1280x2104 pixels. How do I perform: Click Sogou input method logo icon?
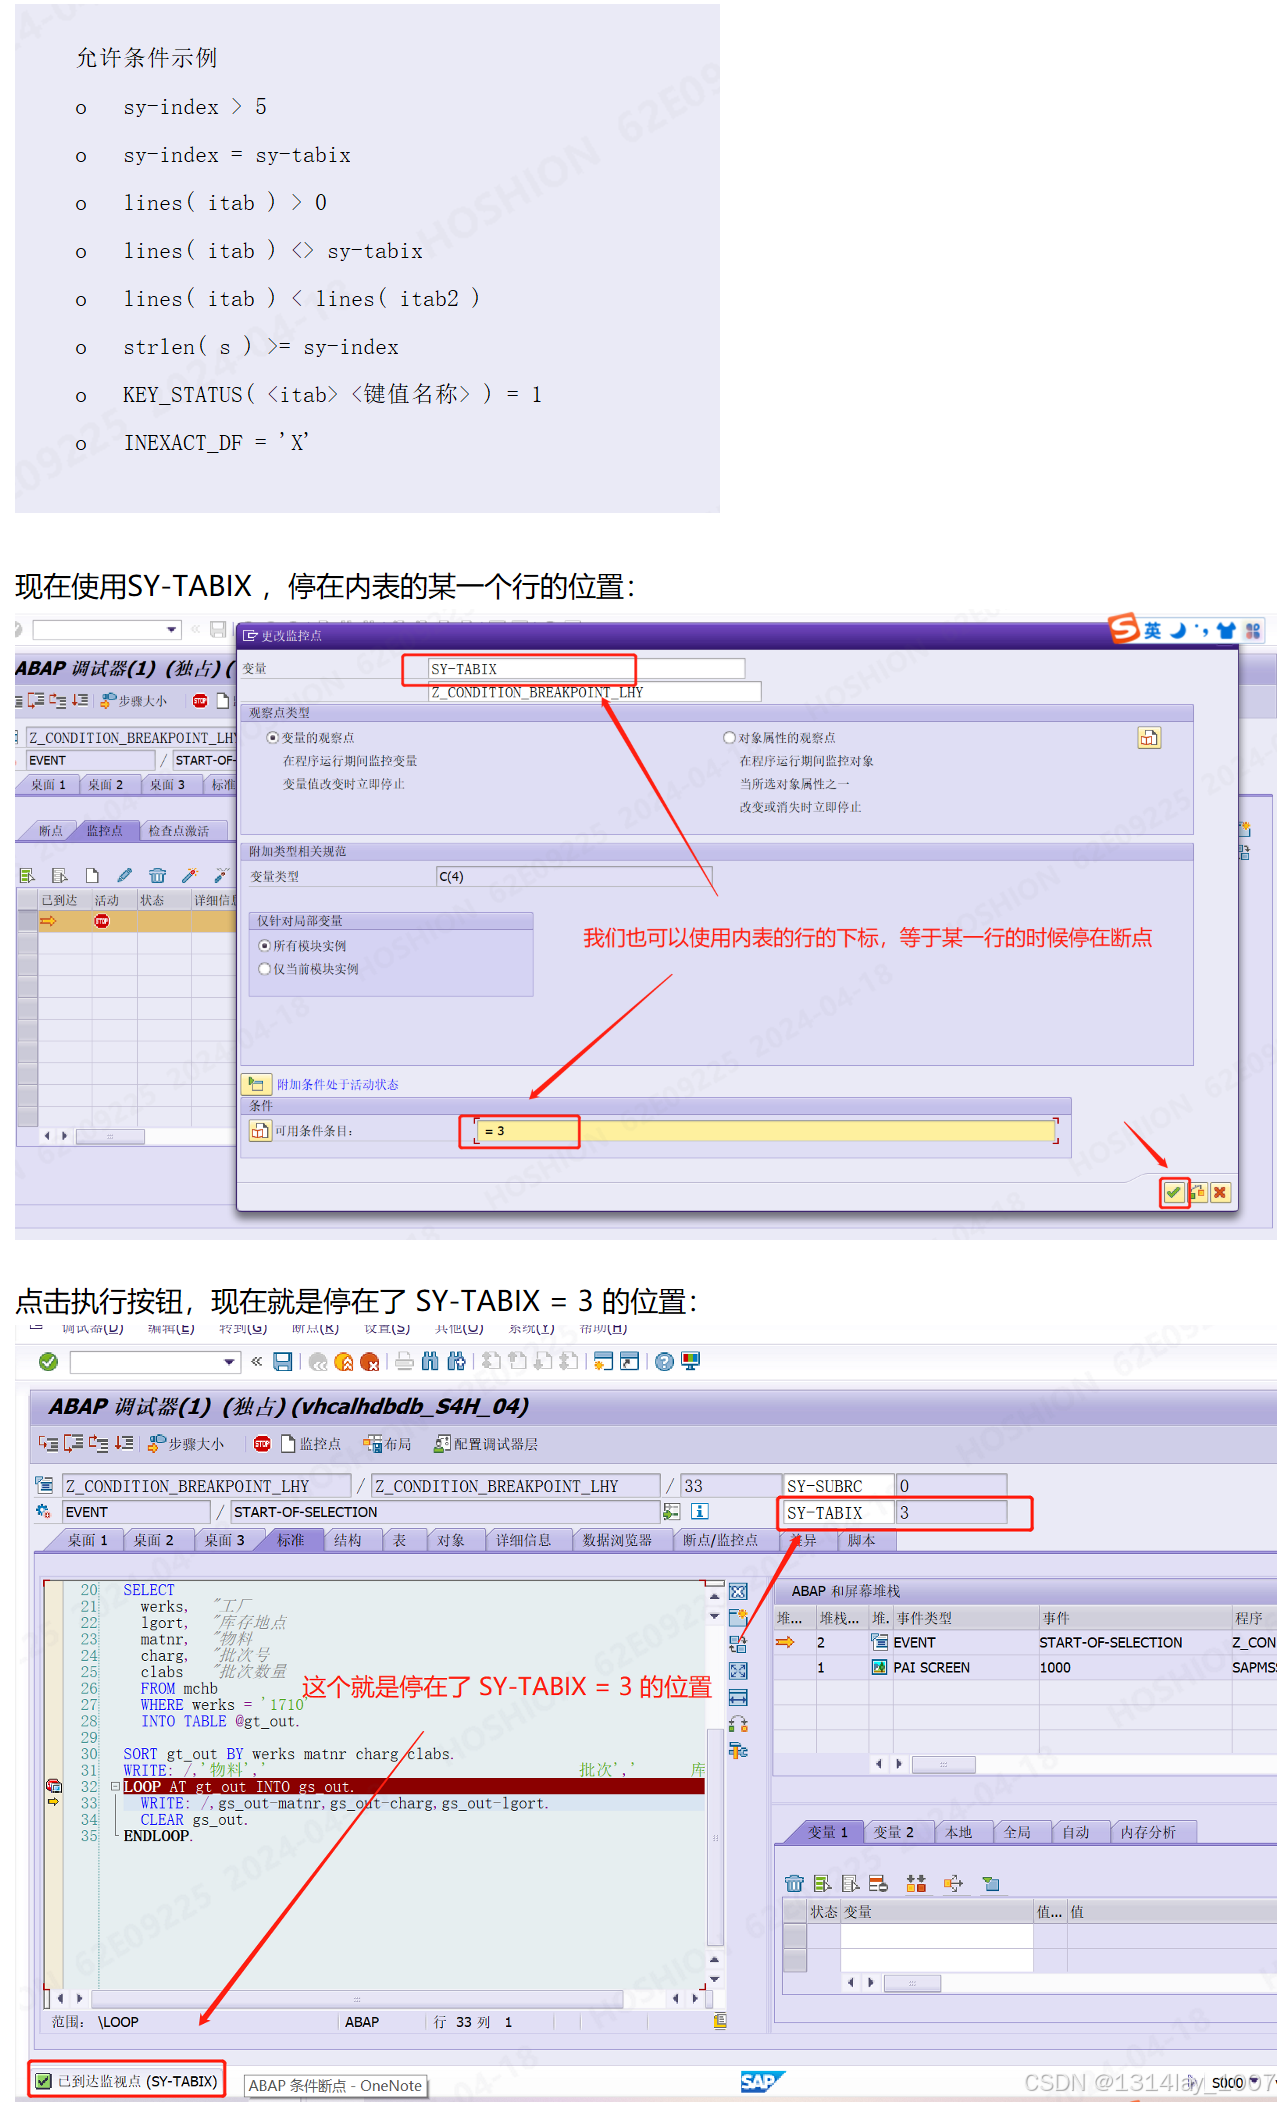(x=1124, y=629)
